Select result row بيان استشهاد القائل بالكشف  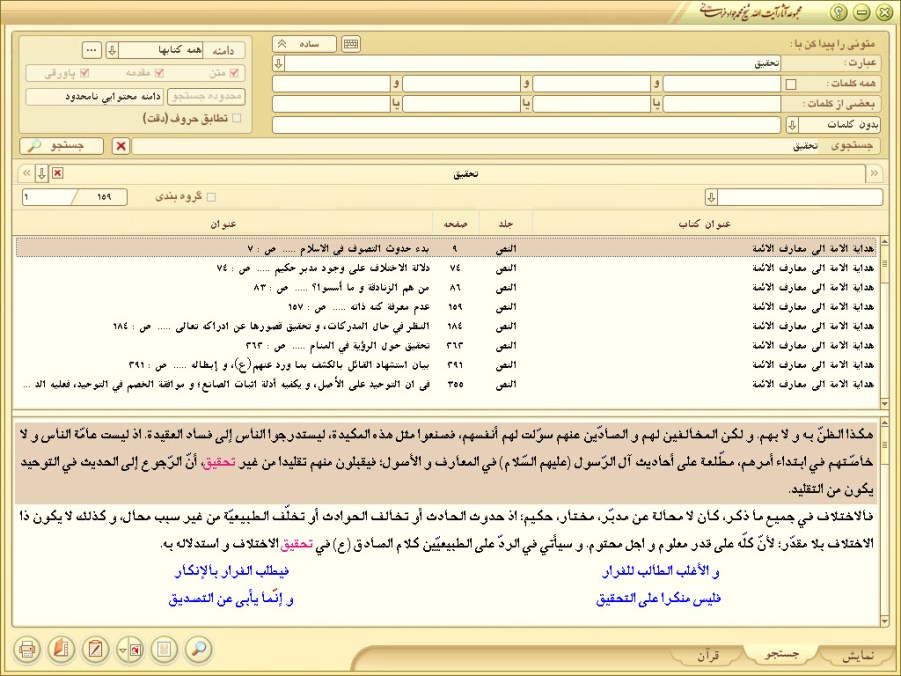[x=446, y=365]
